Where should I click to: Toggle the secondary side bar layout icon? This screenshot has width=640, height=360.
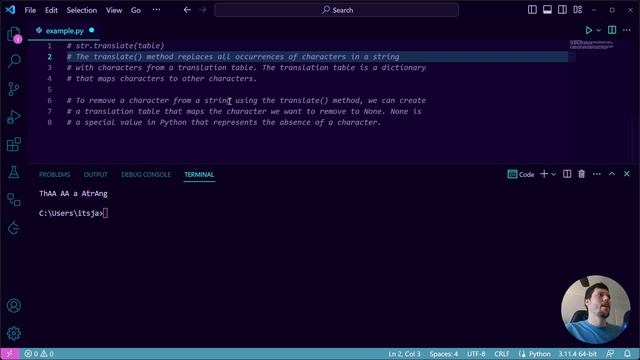point(562,10)
